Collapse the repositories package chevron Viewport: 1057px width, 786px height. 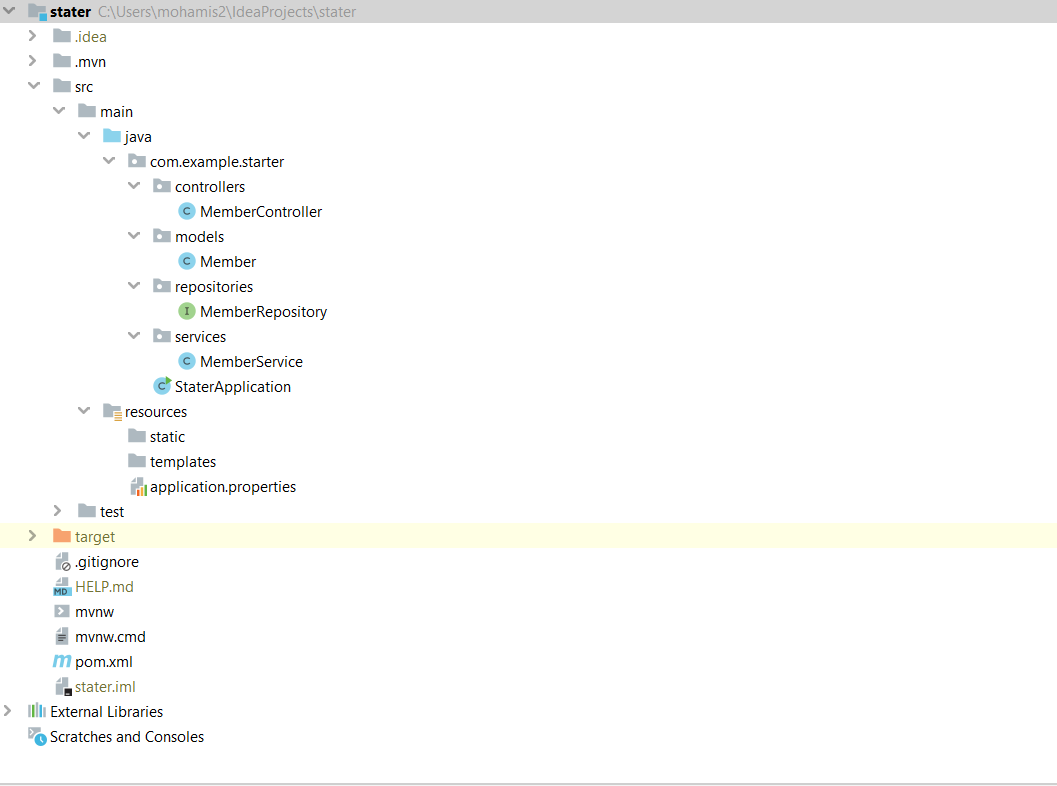pos(133,285)
